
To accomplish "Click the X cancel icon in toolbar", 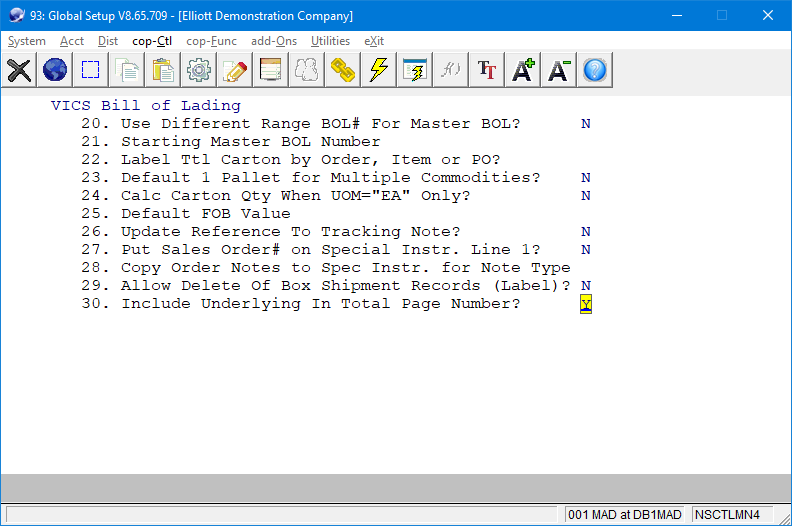I will (19, 70).
